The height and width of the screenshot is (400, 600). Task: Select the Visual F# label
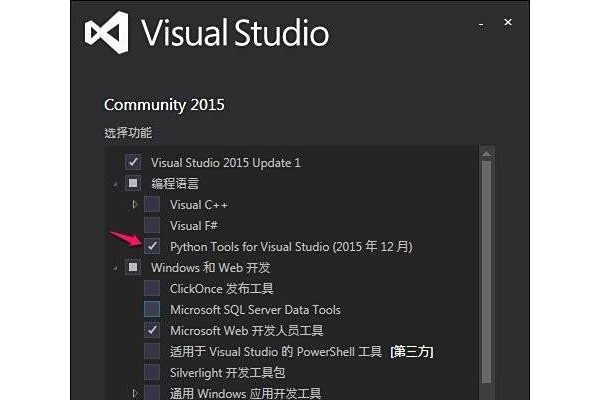pyautogui.click(x=194, y=226)
